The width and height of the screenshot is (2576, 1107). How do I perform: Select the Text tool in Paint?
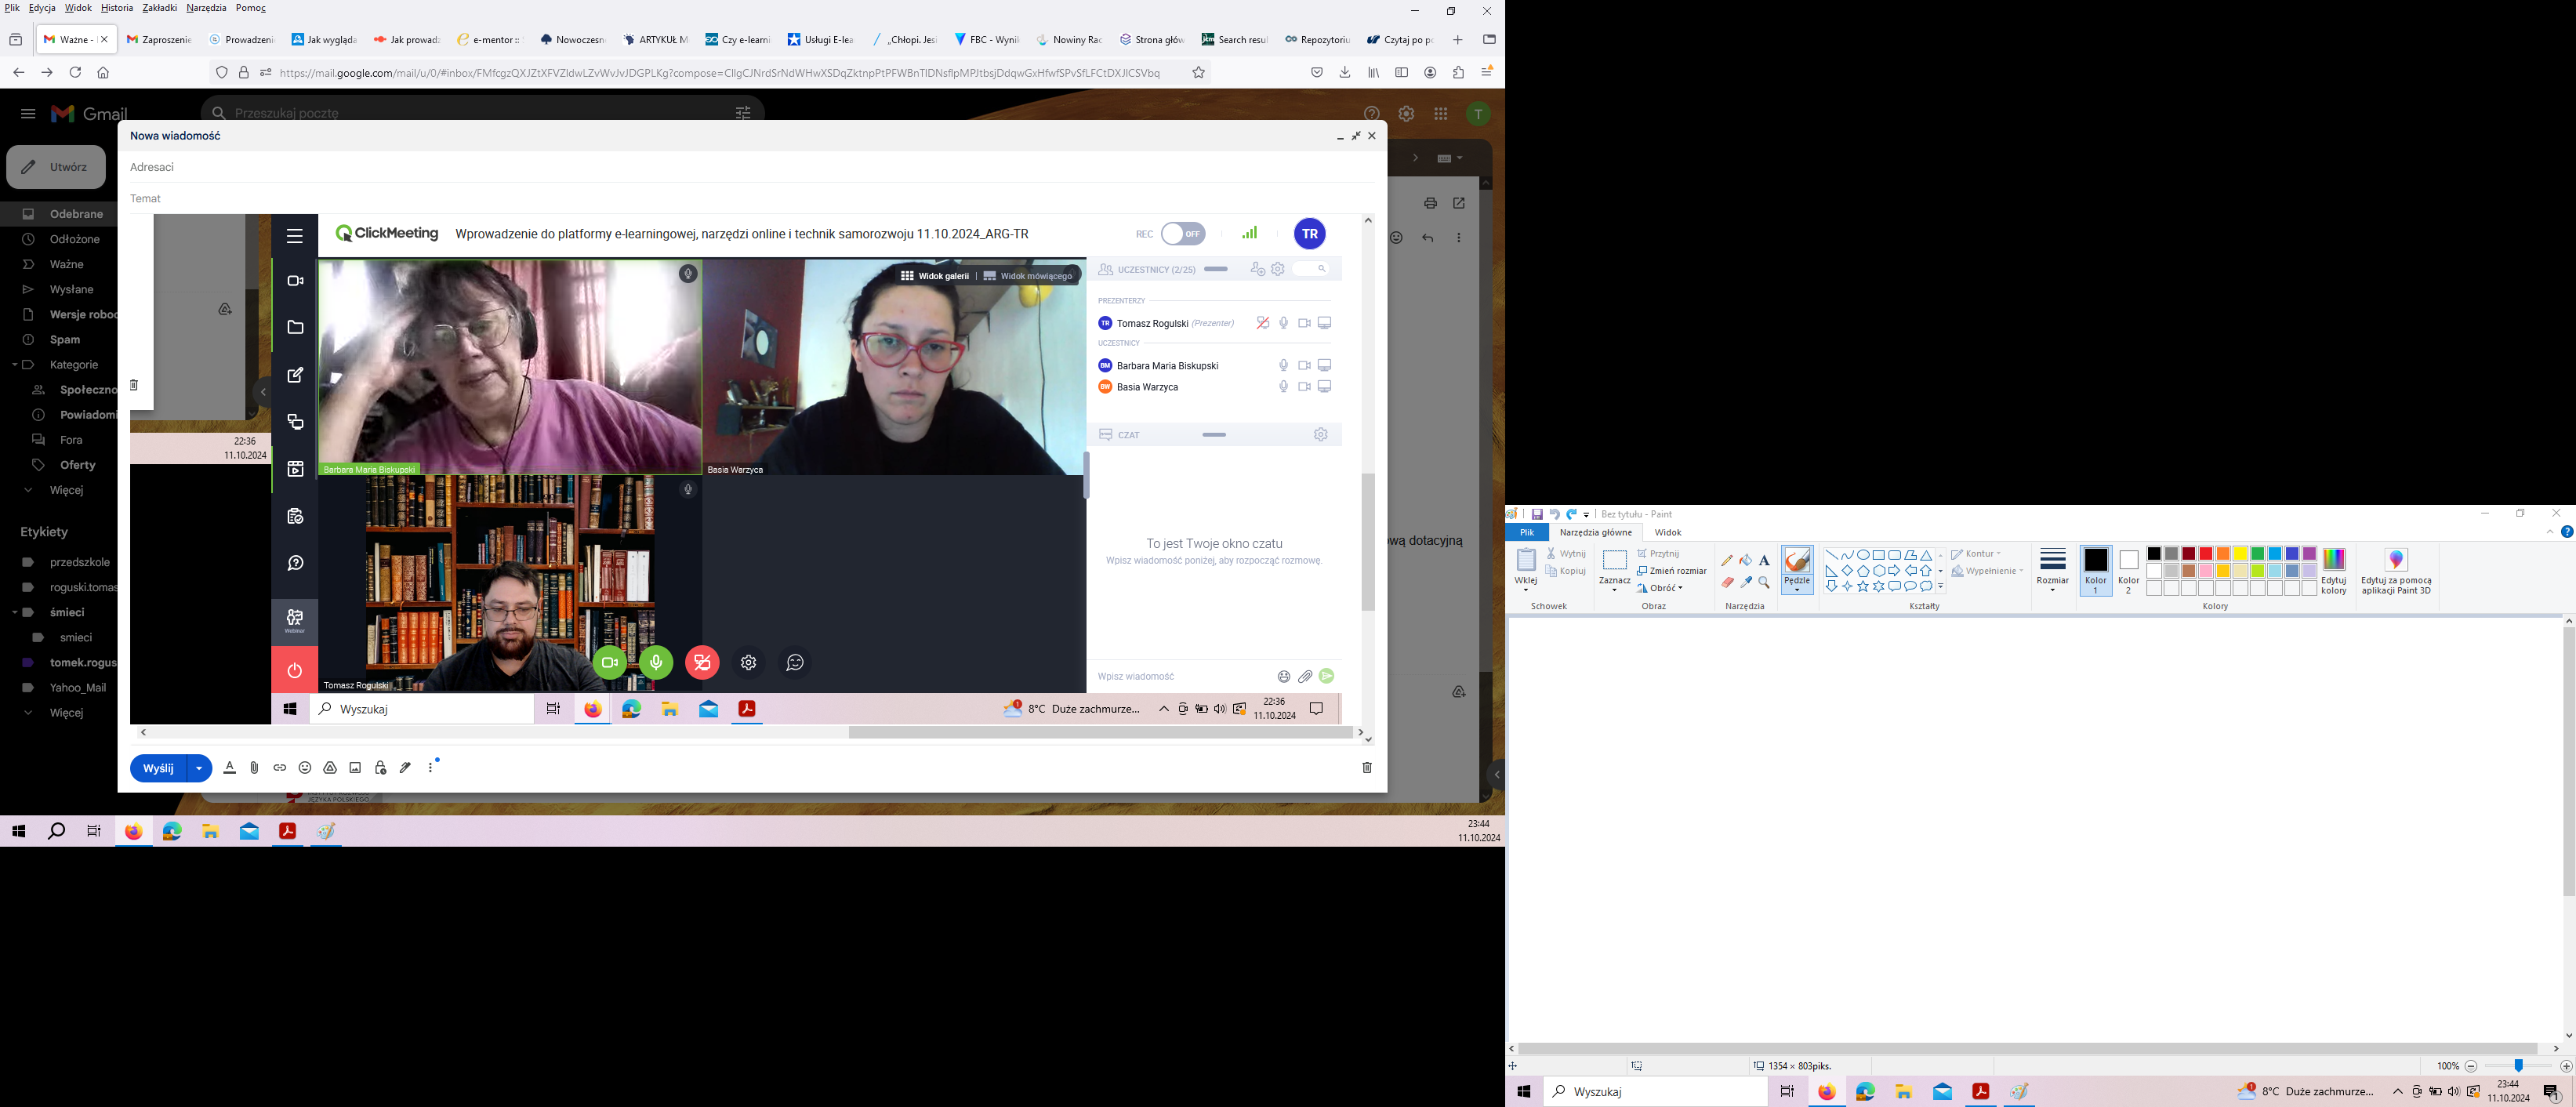point(1764,560)
